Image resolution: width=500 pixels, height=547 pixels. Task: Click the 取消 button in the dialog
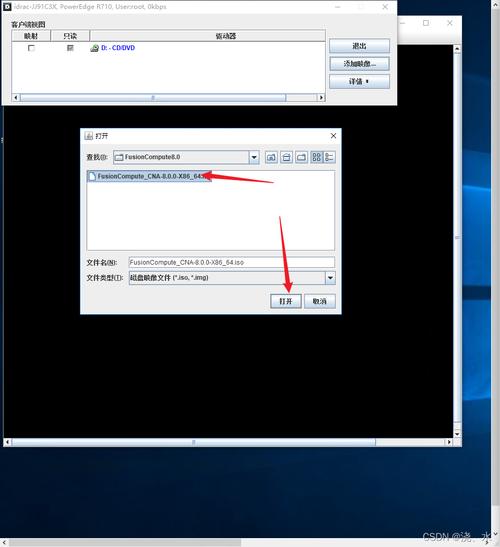pos(320,301)
